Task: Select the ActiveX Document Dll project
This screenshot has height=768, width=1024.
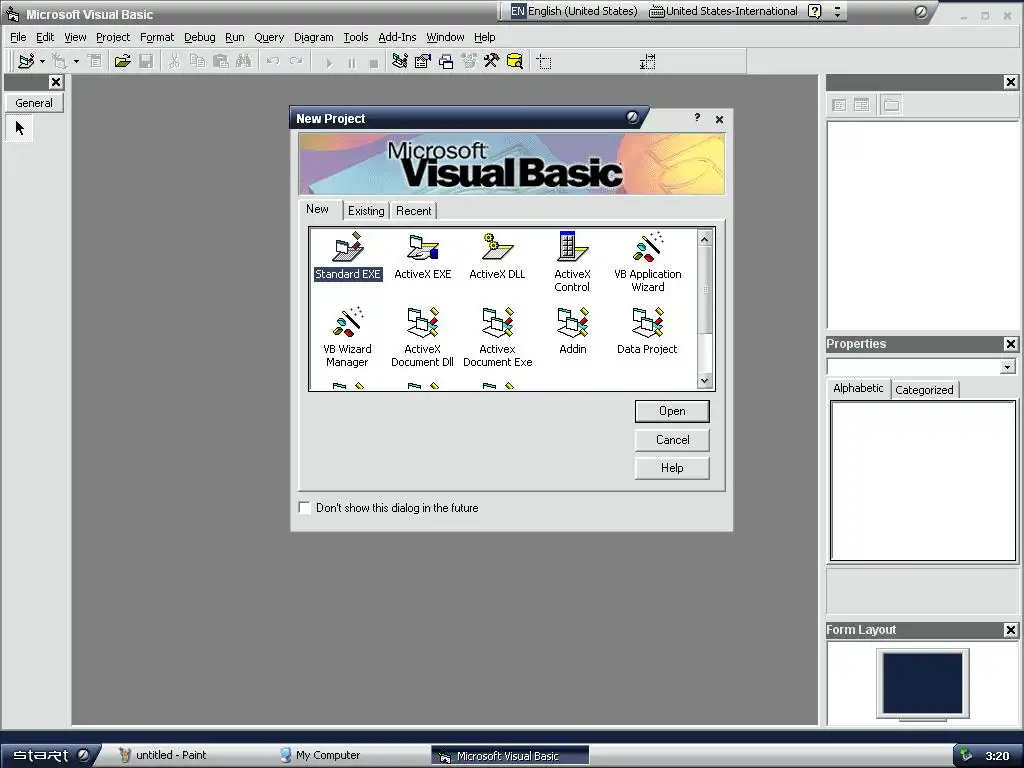Action: click(x=423, y=337)
